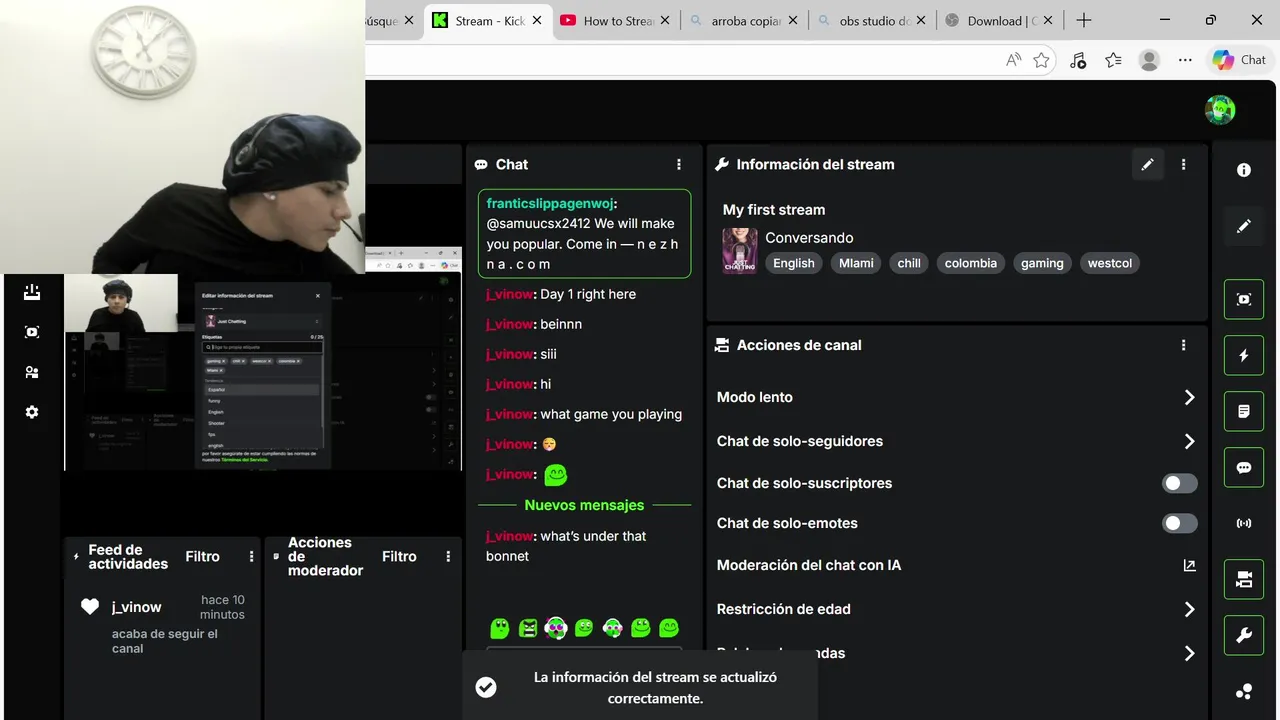Open Información del stream three-dot menu
This screenshot has height=720, width=1280.
(1184, 164)
